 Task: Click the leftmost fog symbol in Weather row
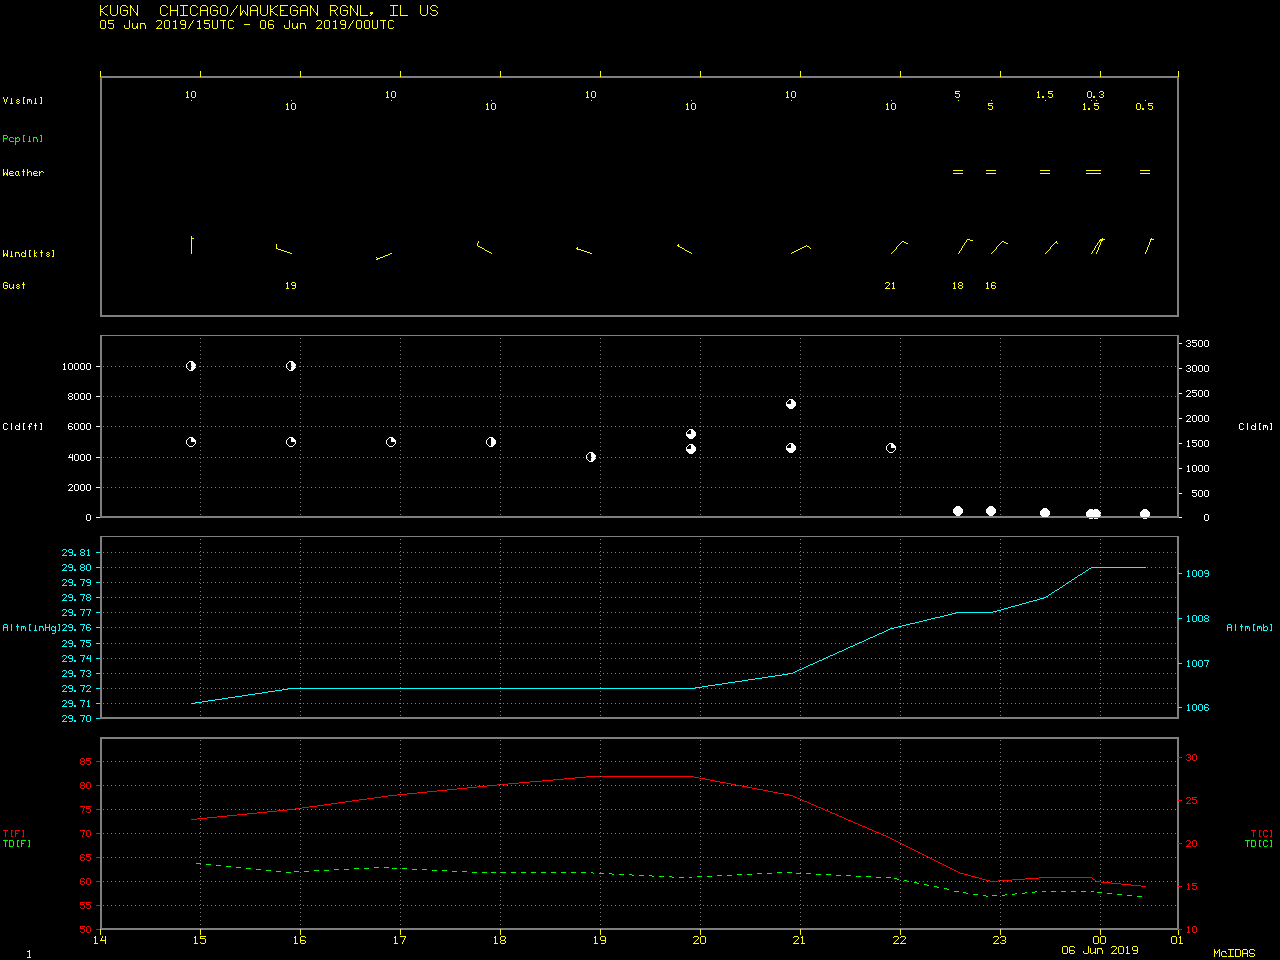pyautogui.click(x=958, y=172)
